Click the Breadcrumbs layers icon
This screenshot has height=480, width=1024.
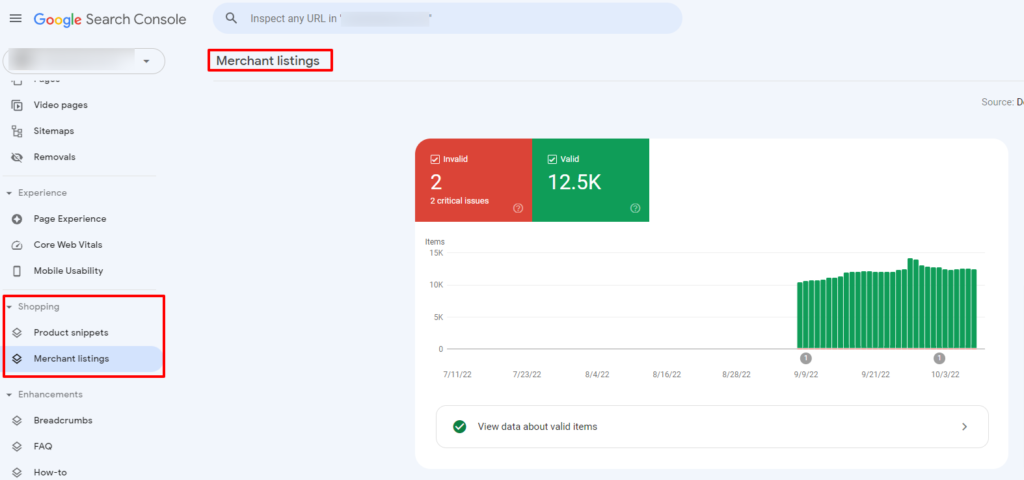pyautogui.click(x=18, y=421)
